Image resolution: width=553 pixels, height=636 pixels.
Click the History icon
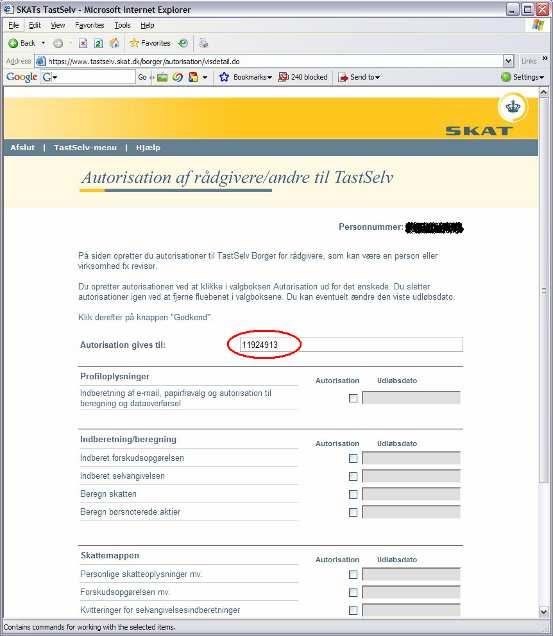click(x=183, y=43)
